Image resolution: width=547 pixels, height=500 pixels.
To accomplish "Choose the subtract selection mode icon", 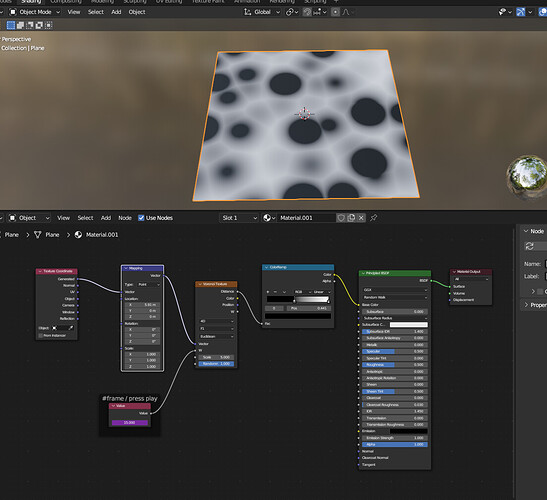I will point(30,25).
